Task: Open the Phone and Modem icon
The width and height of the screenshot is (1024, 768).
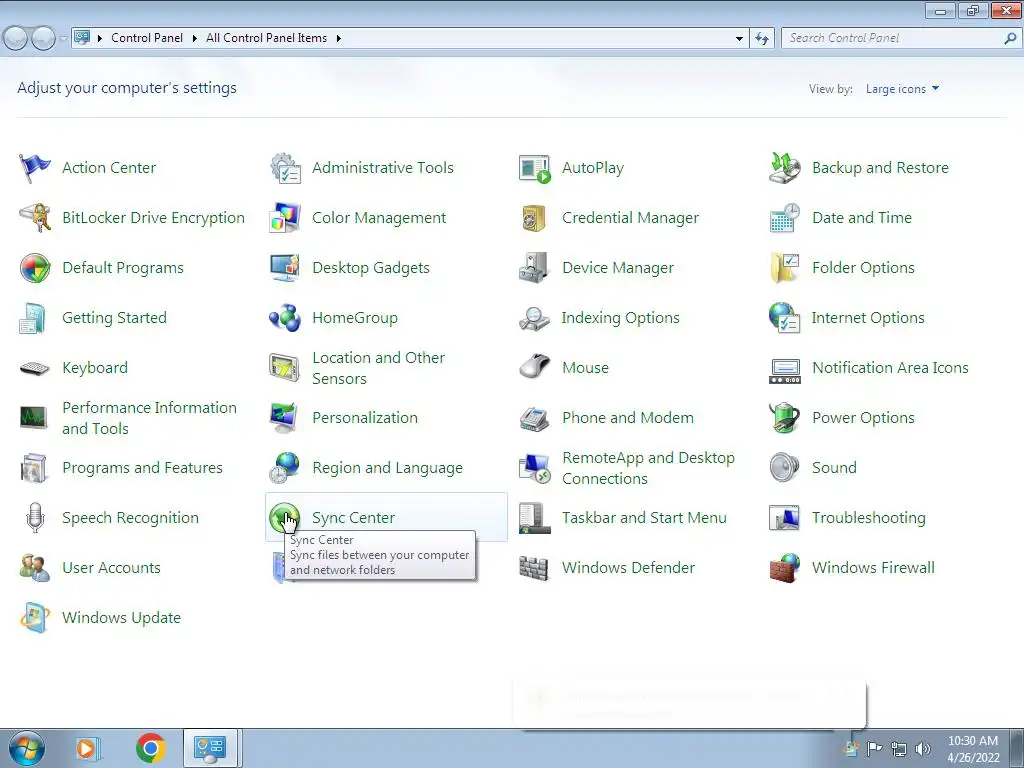Action: tap(535, 418)
